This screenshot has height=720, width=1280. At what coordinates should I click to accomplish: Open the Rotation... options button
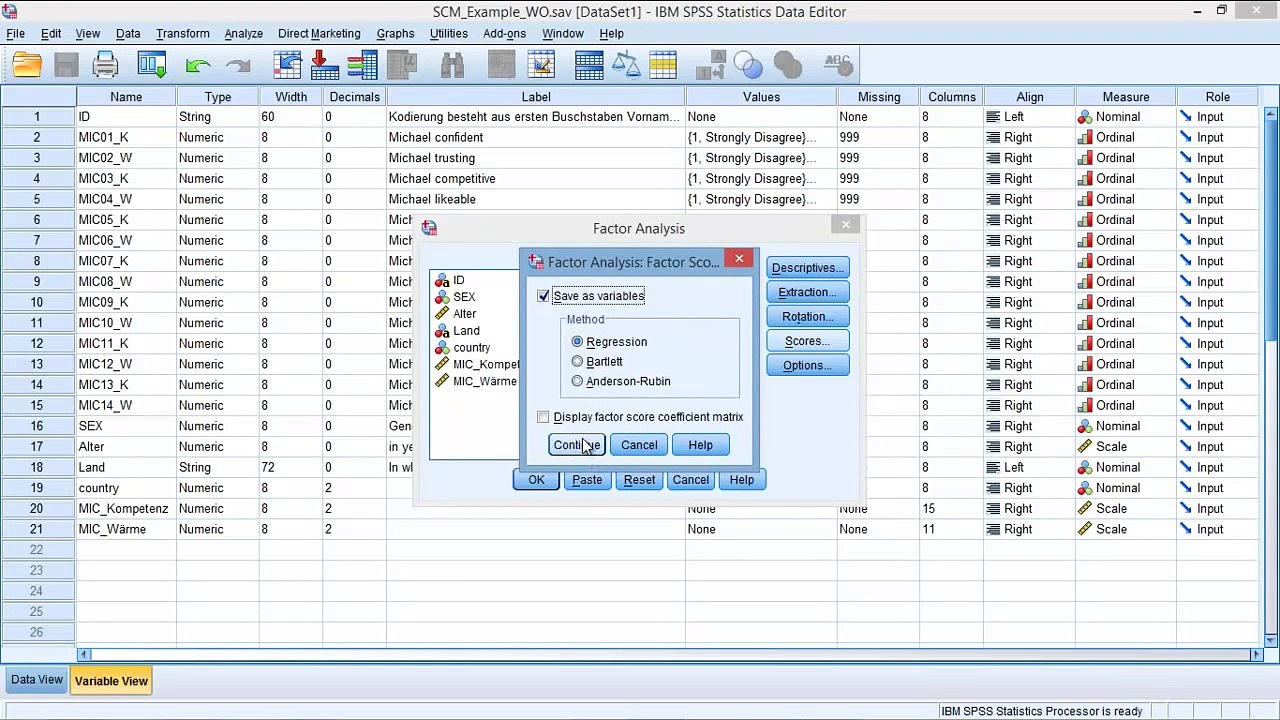[807, 317]
